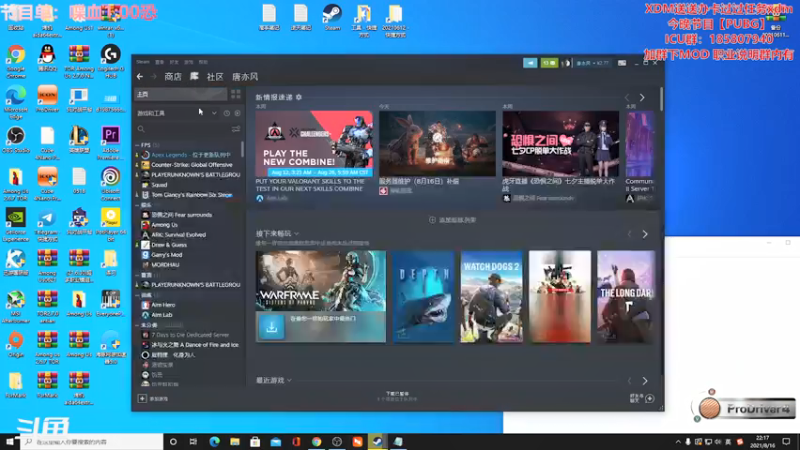
Task: Click the blue announcements button in Steam title bar
Action: (x=530, y=63)
